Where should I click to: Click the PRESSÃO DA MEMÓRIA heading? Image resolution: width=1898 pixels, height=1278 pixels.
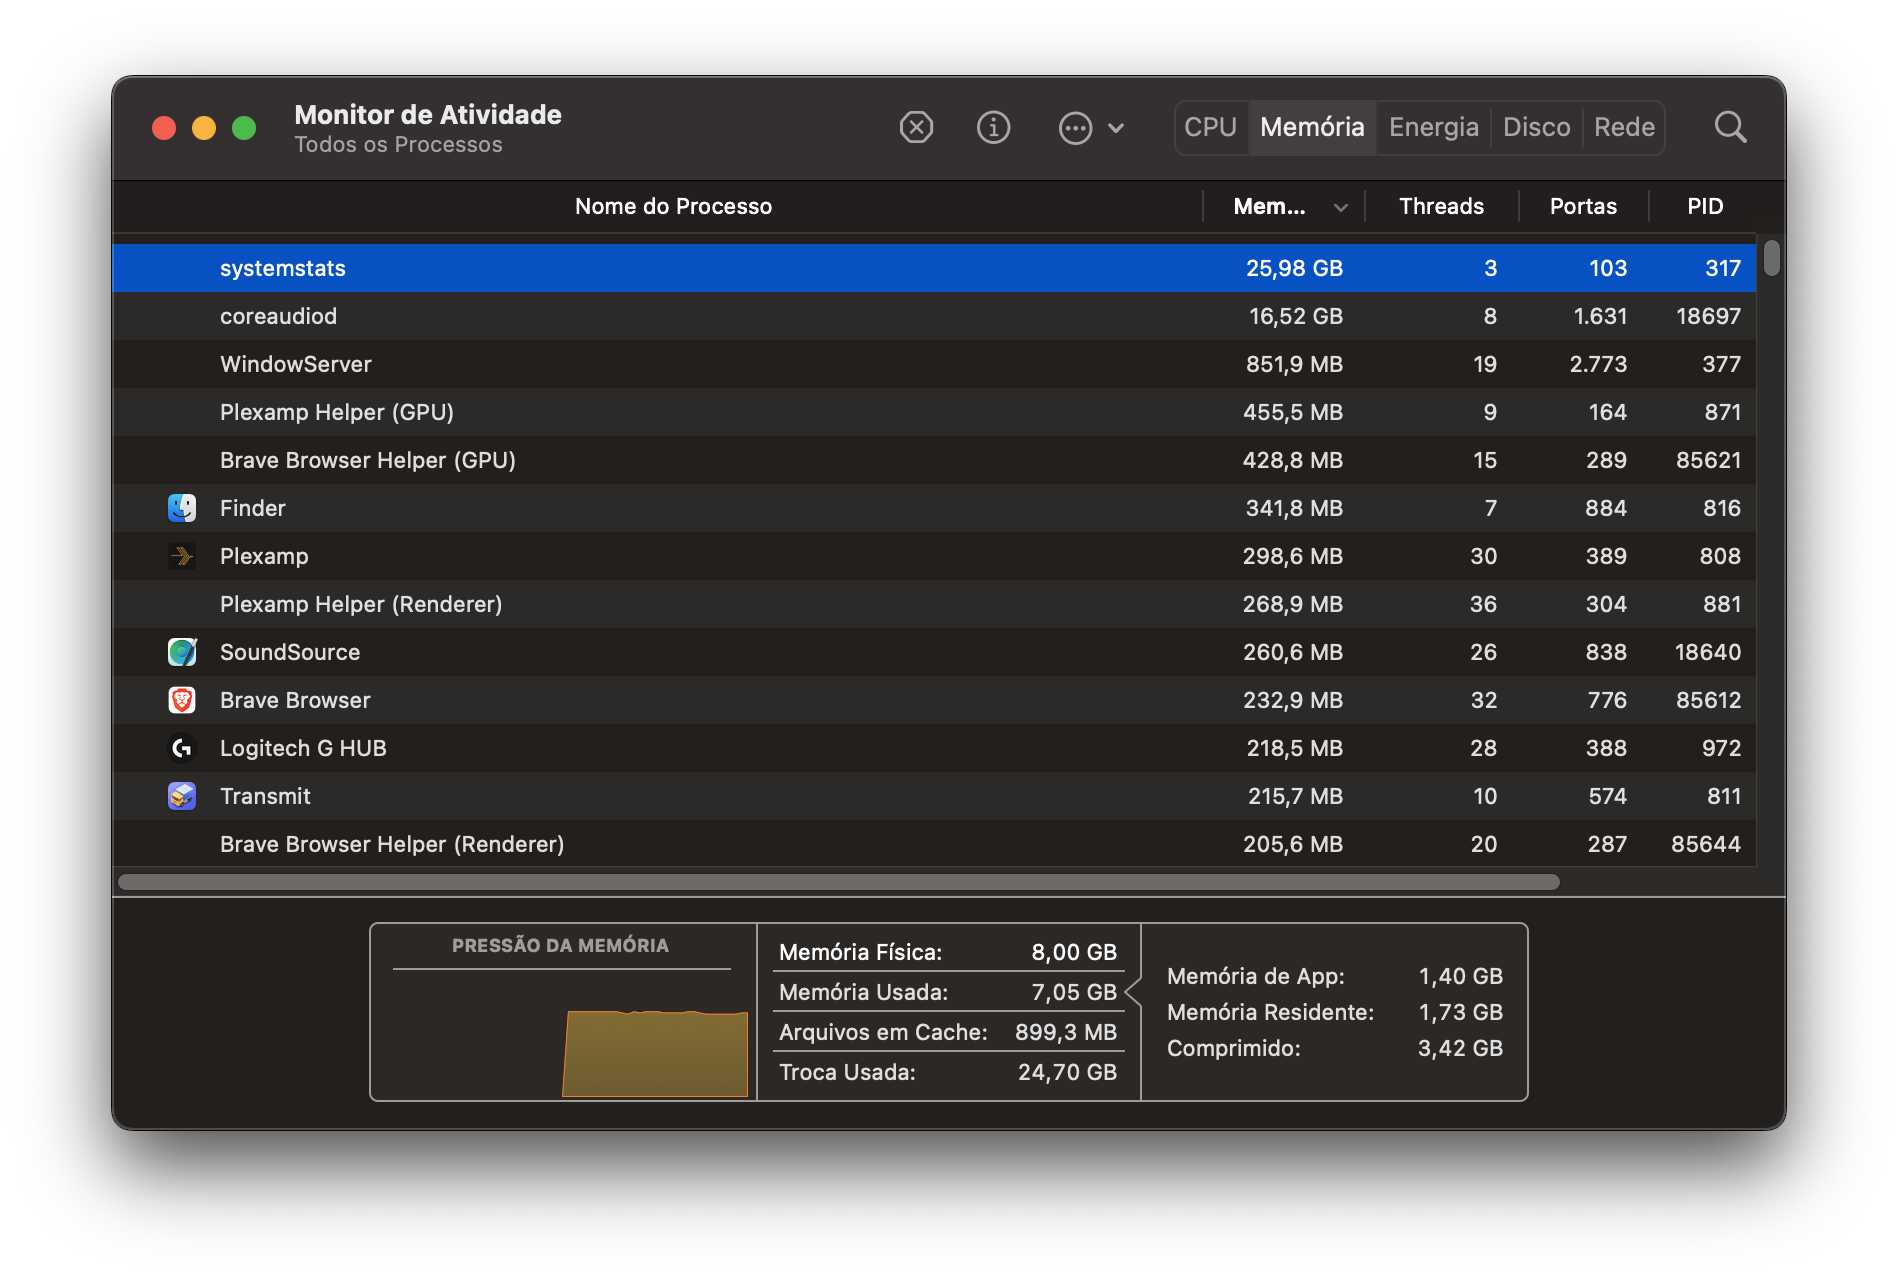click(560, 946)
